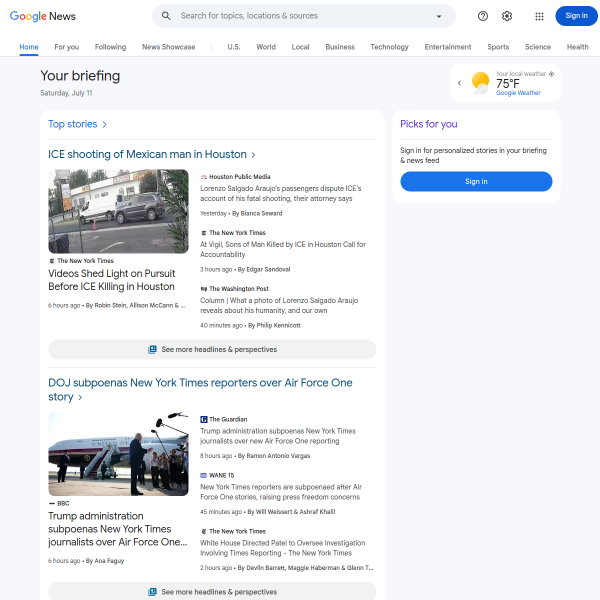Viewport: 600px width, 600px height.
Task: Click the Sign in button in header
Action: 577,16
